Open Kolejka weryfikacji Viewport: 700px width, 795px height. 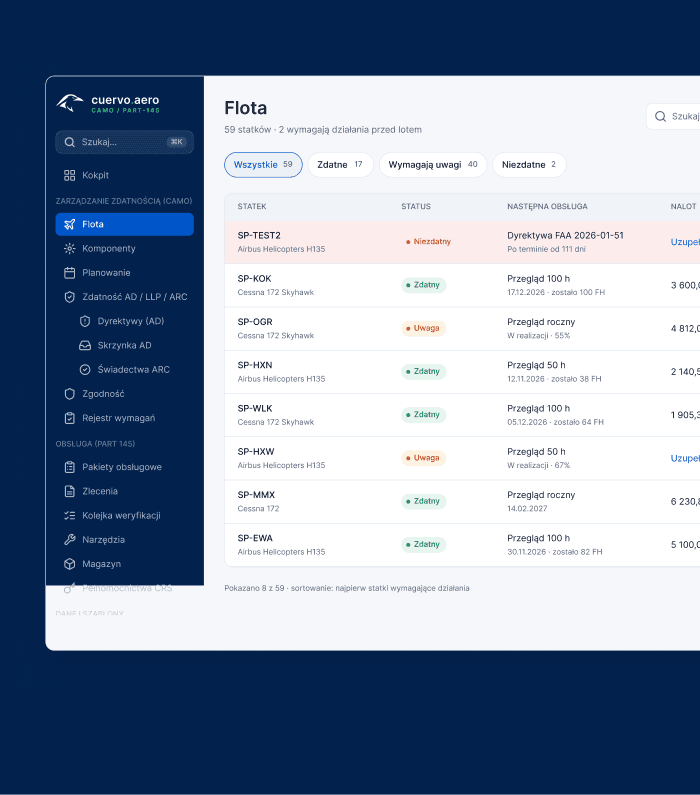(x=125, y=516)
